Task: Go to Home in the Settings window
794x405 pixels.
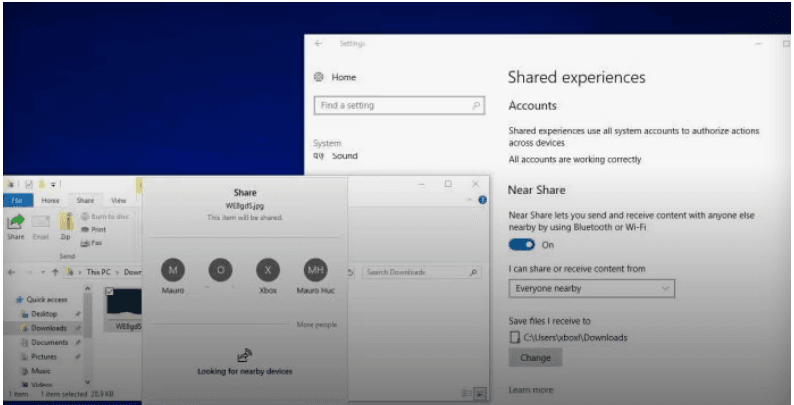Action: pos(335,77)
